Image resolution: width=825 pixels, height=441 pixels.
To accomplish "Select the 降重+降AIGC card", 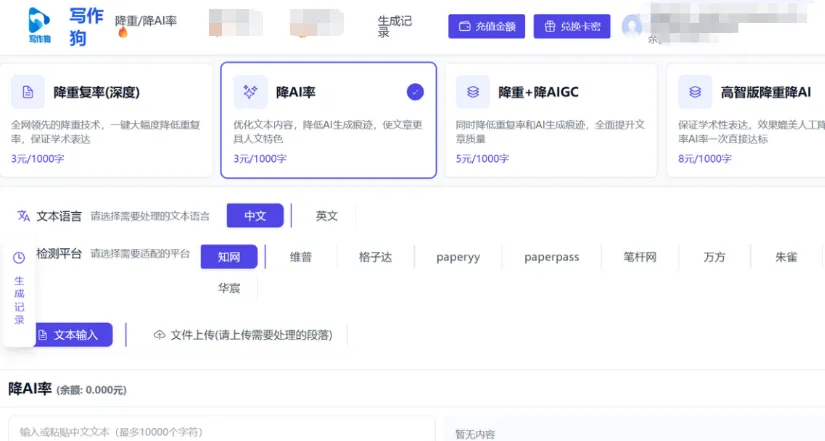I will 551,120.
